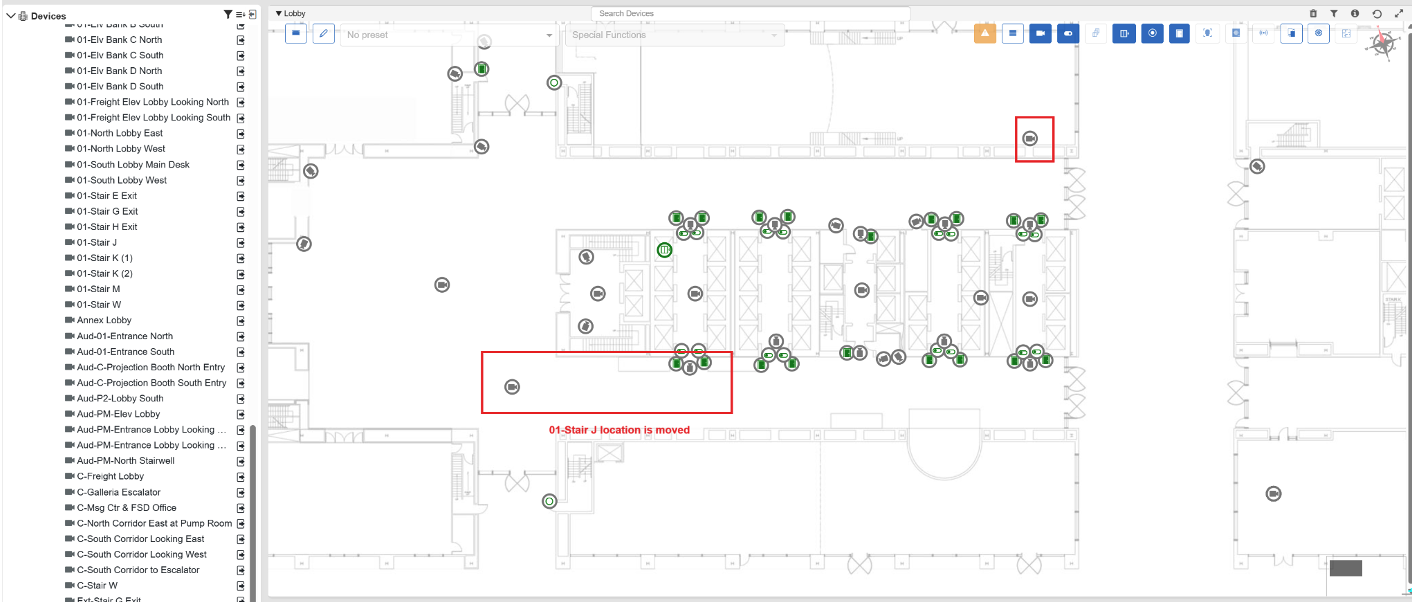Click the fullscreen expand arrows button
Image resolution: width=1412 pixels, height=602 pixels.
1398,13
